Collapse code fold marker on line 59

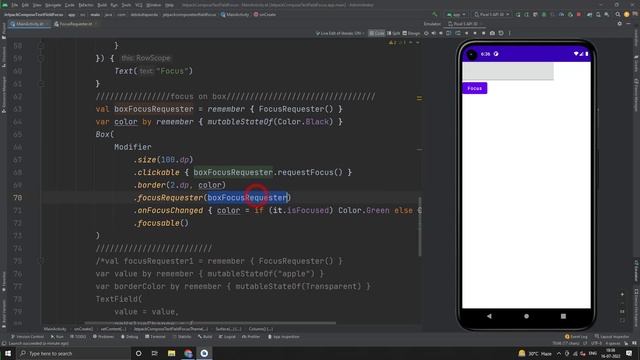[41, 58]
